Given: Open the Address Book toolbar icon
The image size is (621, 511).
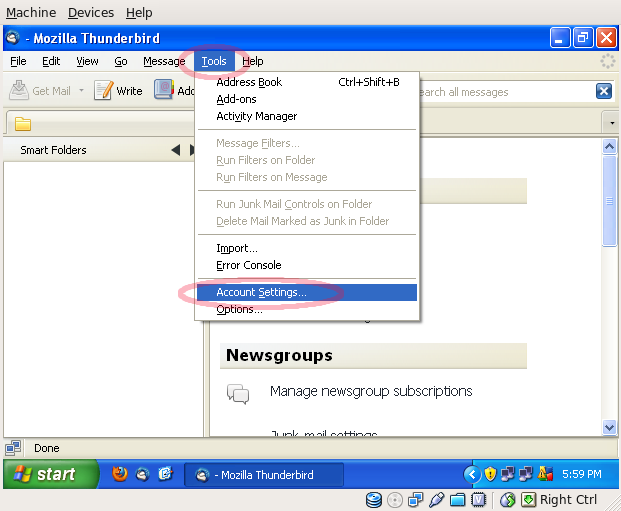Looking at the screenshot, I should [x=163, y=90].
